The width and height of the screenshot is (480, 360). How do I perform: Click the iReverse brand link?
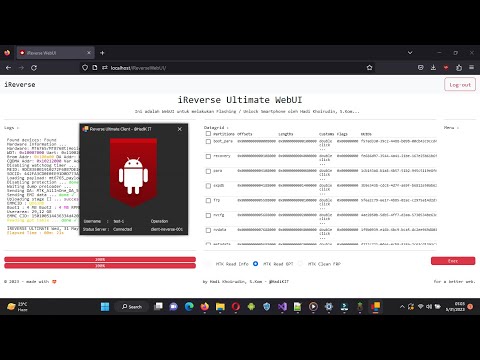coord(20,85)
